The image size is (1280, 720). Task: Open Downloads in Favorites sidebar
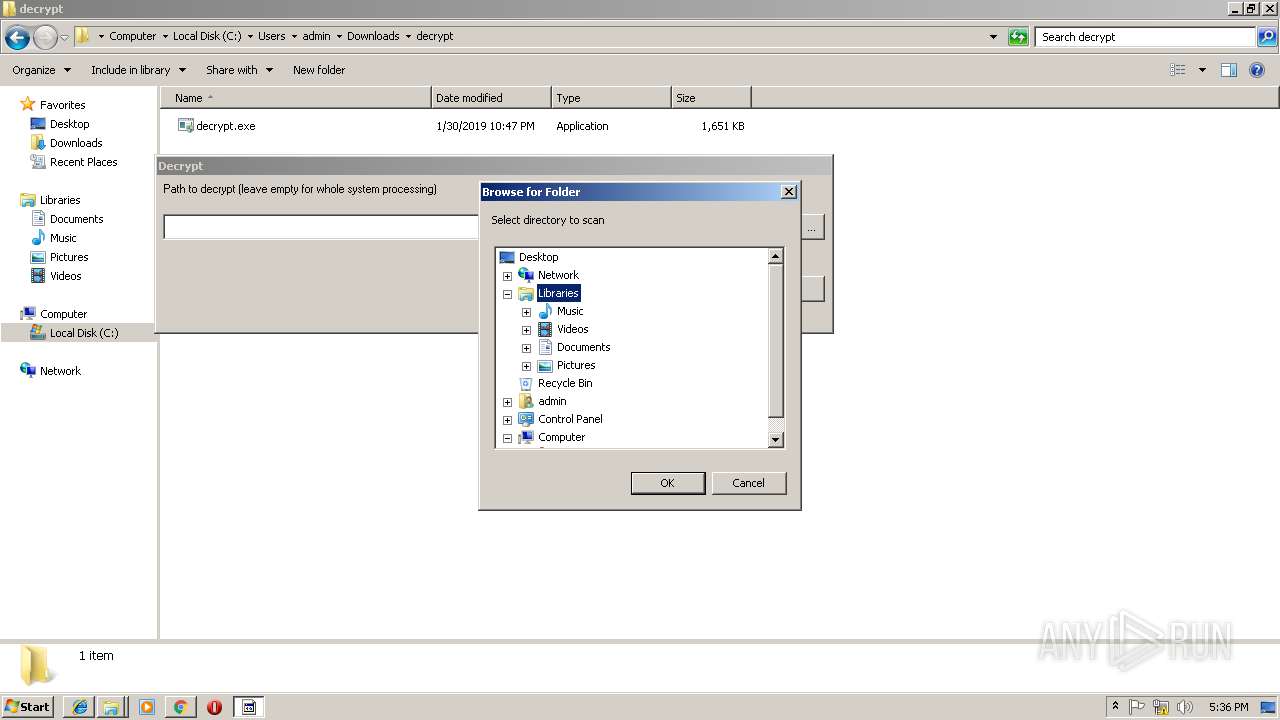click(76, 143)
